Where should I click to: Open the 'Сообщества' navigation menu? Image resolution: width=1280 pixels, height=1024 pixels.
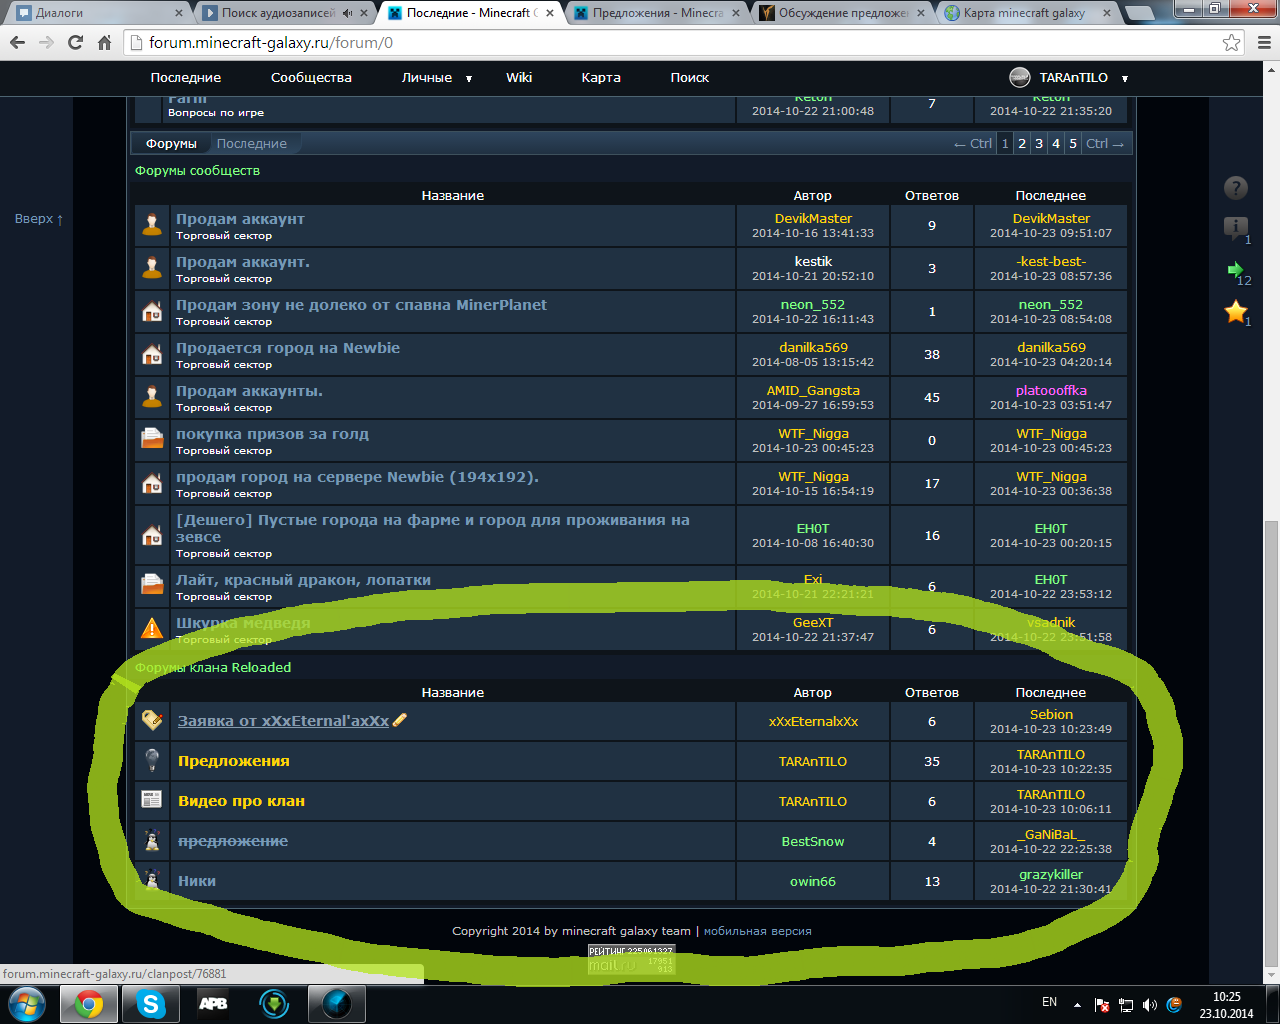(x=311, y=77)
